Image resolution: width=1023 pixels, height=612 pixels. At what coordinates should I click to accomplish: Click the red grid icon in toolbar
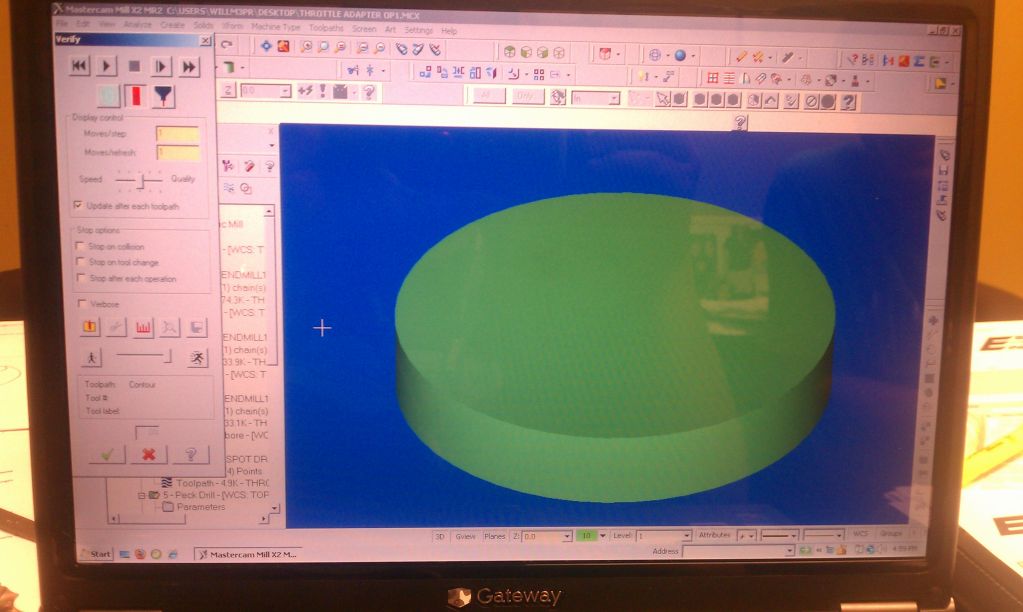pyautogui.click(x=712, y=78)
